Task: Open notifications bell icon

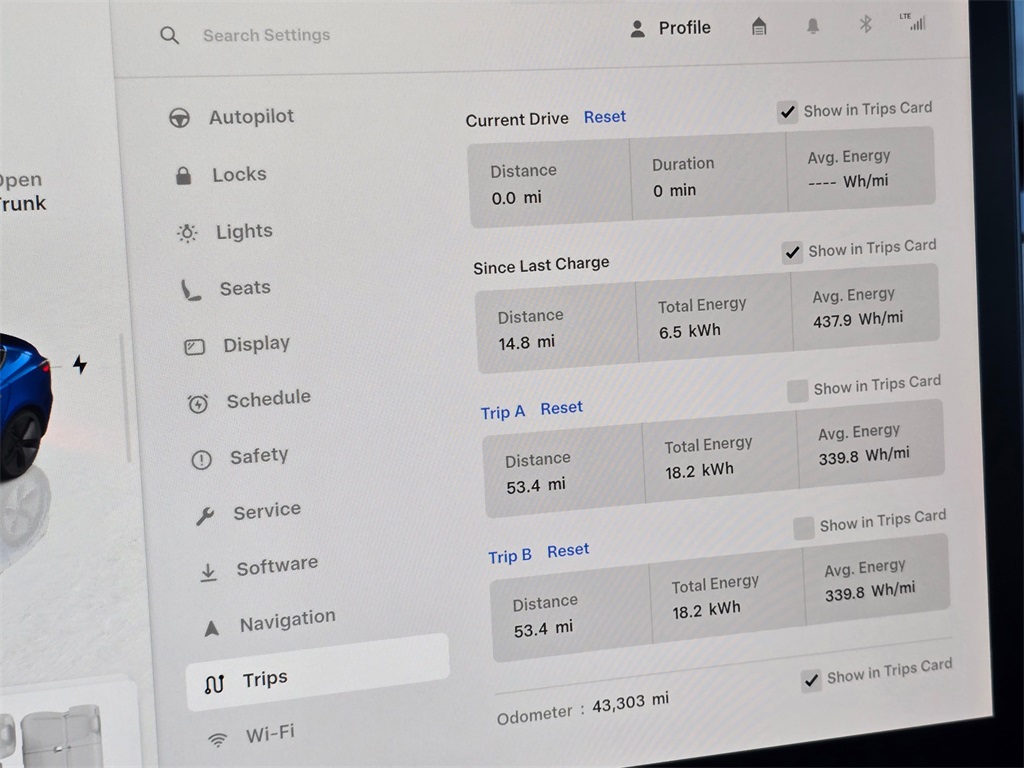Action: 814,26
